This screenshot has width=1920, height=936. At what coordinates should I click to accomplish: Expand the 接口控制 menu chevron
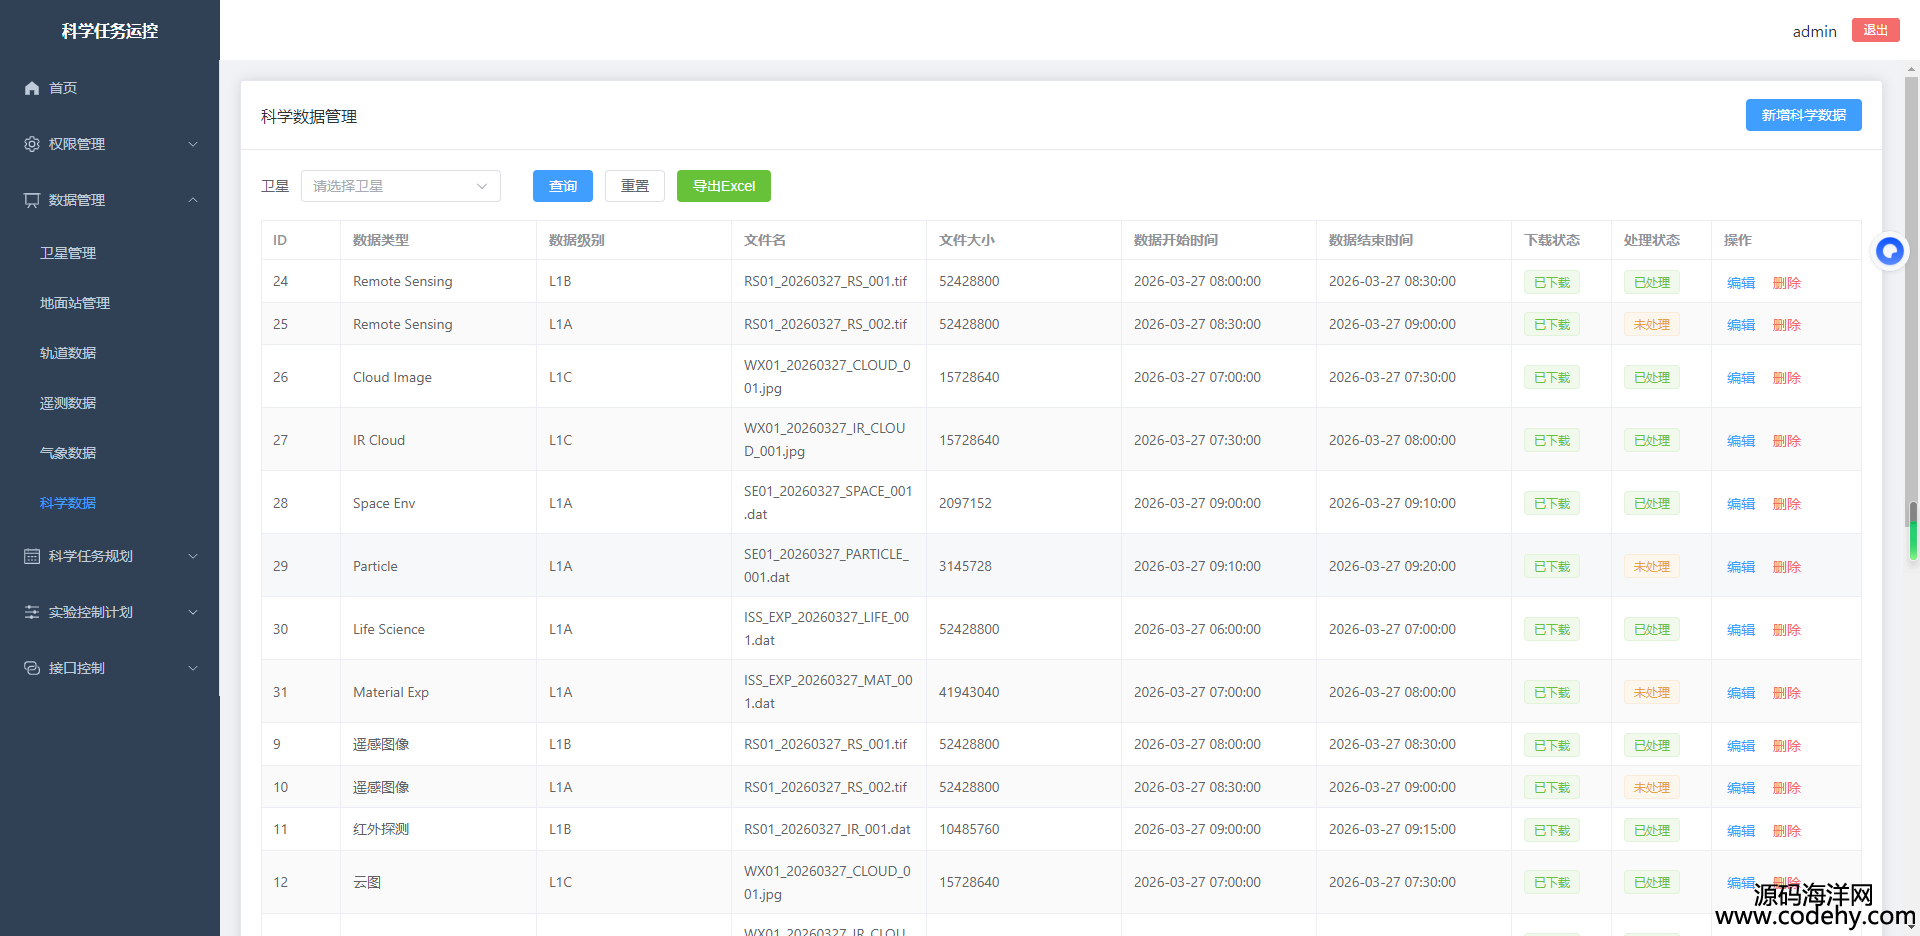(x=193, y=668)
